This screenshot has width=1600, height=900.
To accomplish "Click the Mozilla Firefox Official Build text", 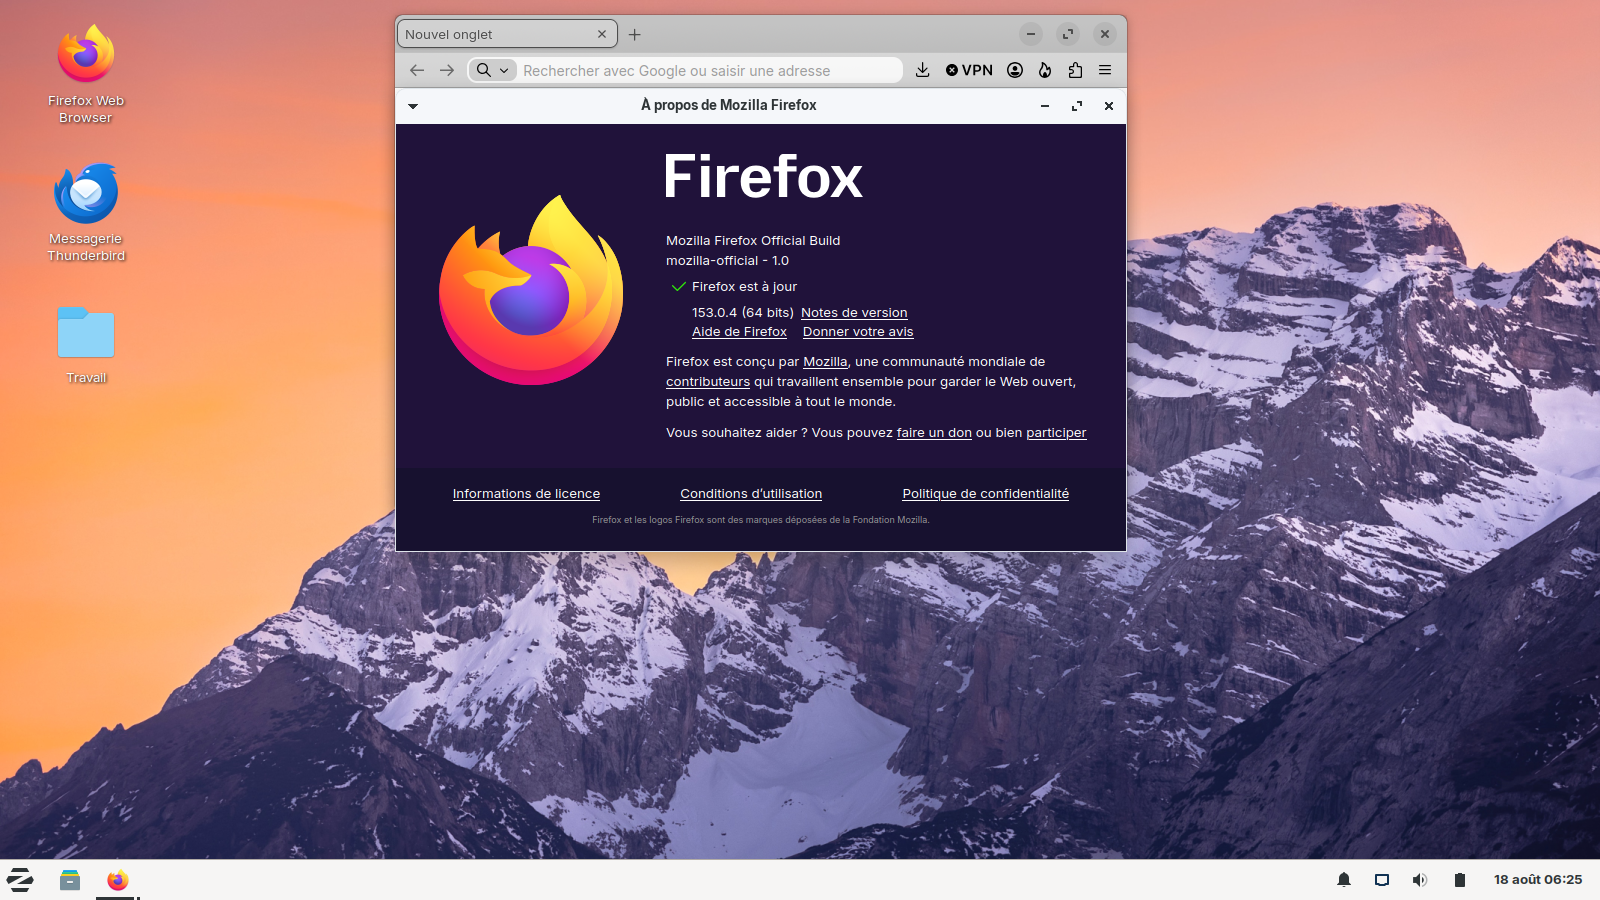I will (753, 241).
